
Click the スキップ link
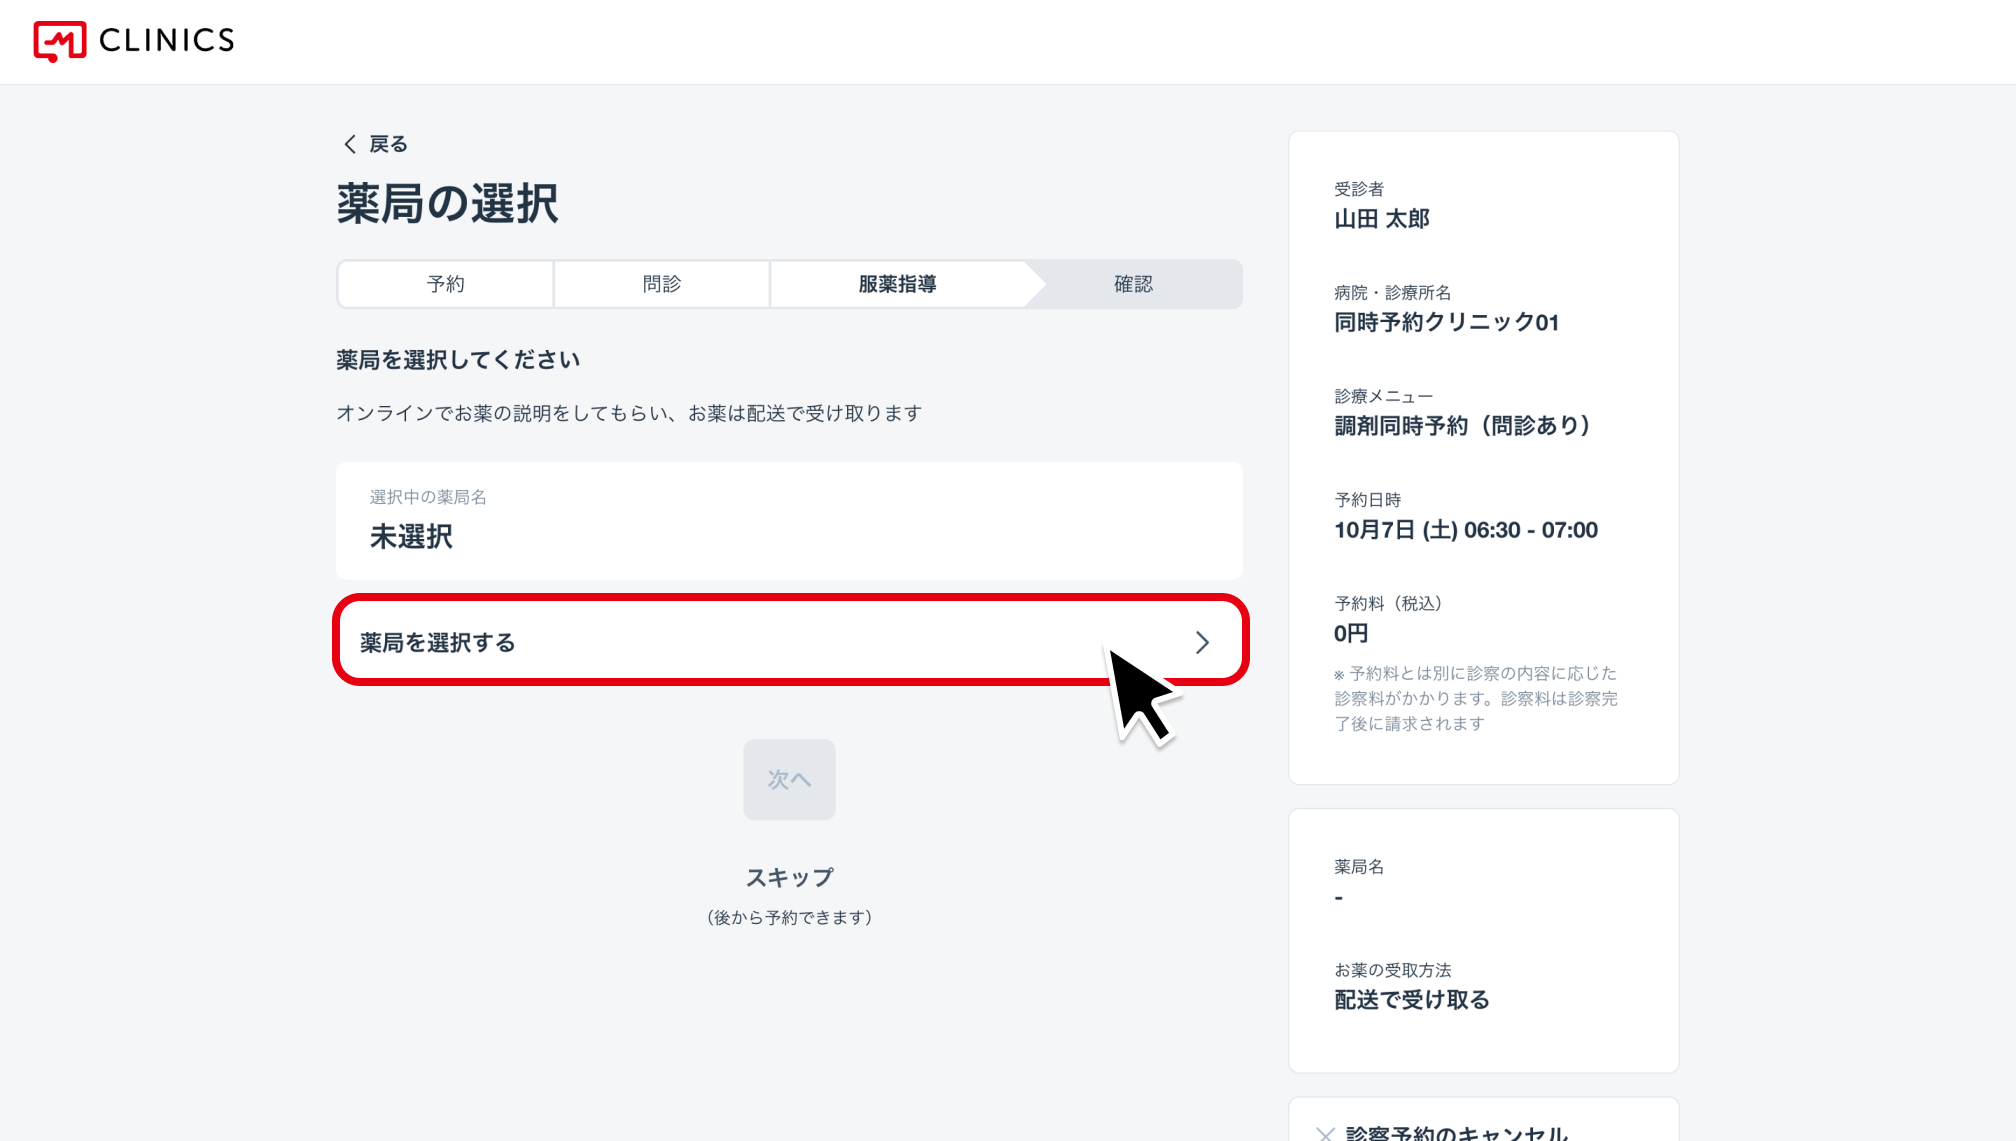click(x=789, y=877)
